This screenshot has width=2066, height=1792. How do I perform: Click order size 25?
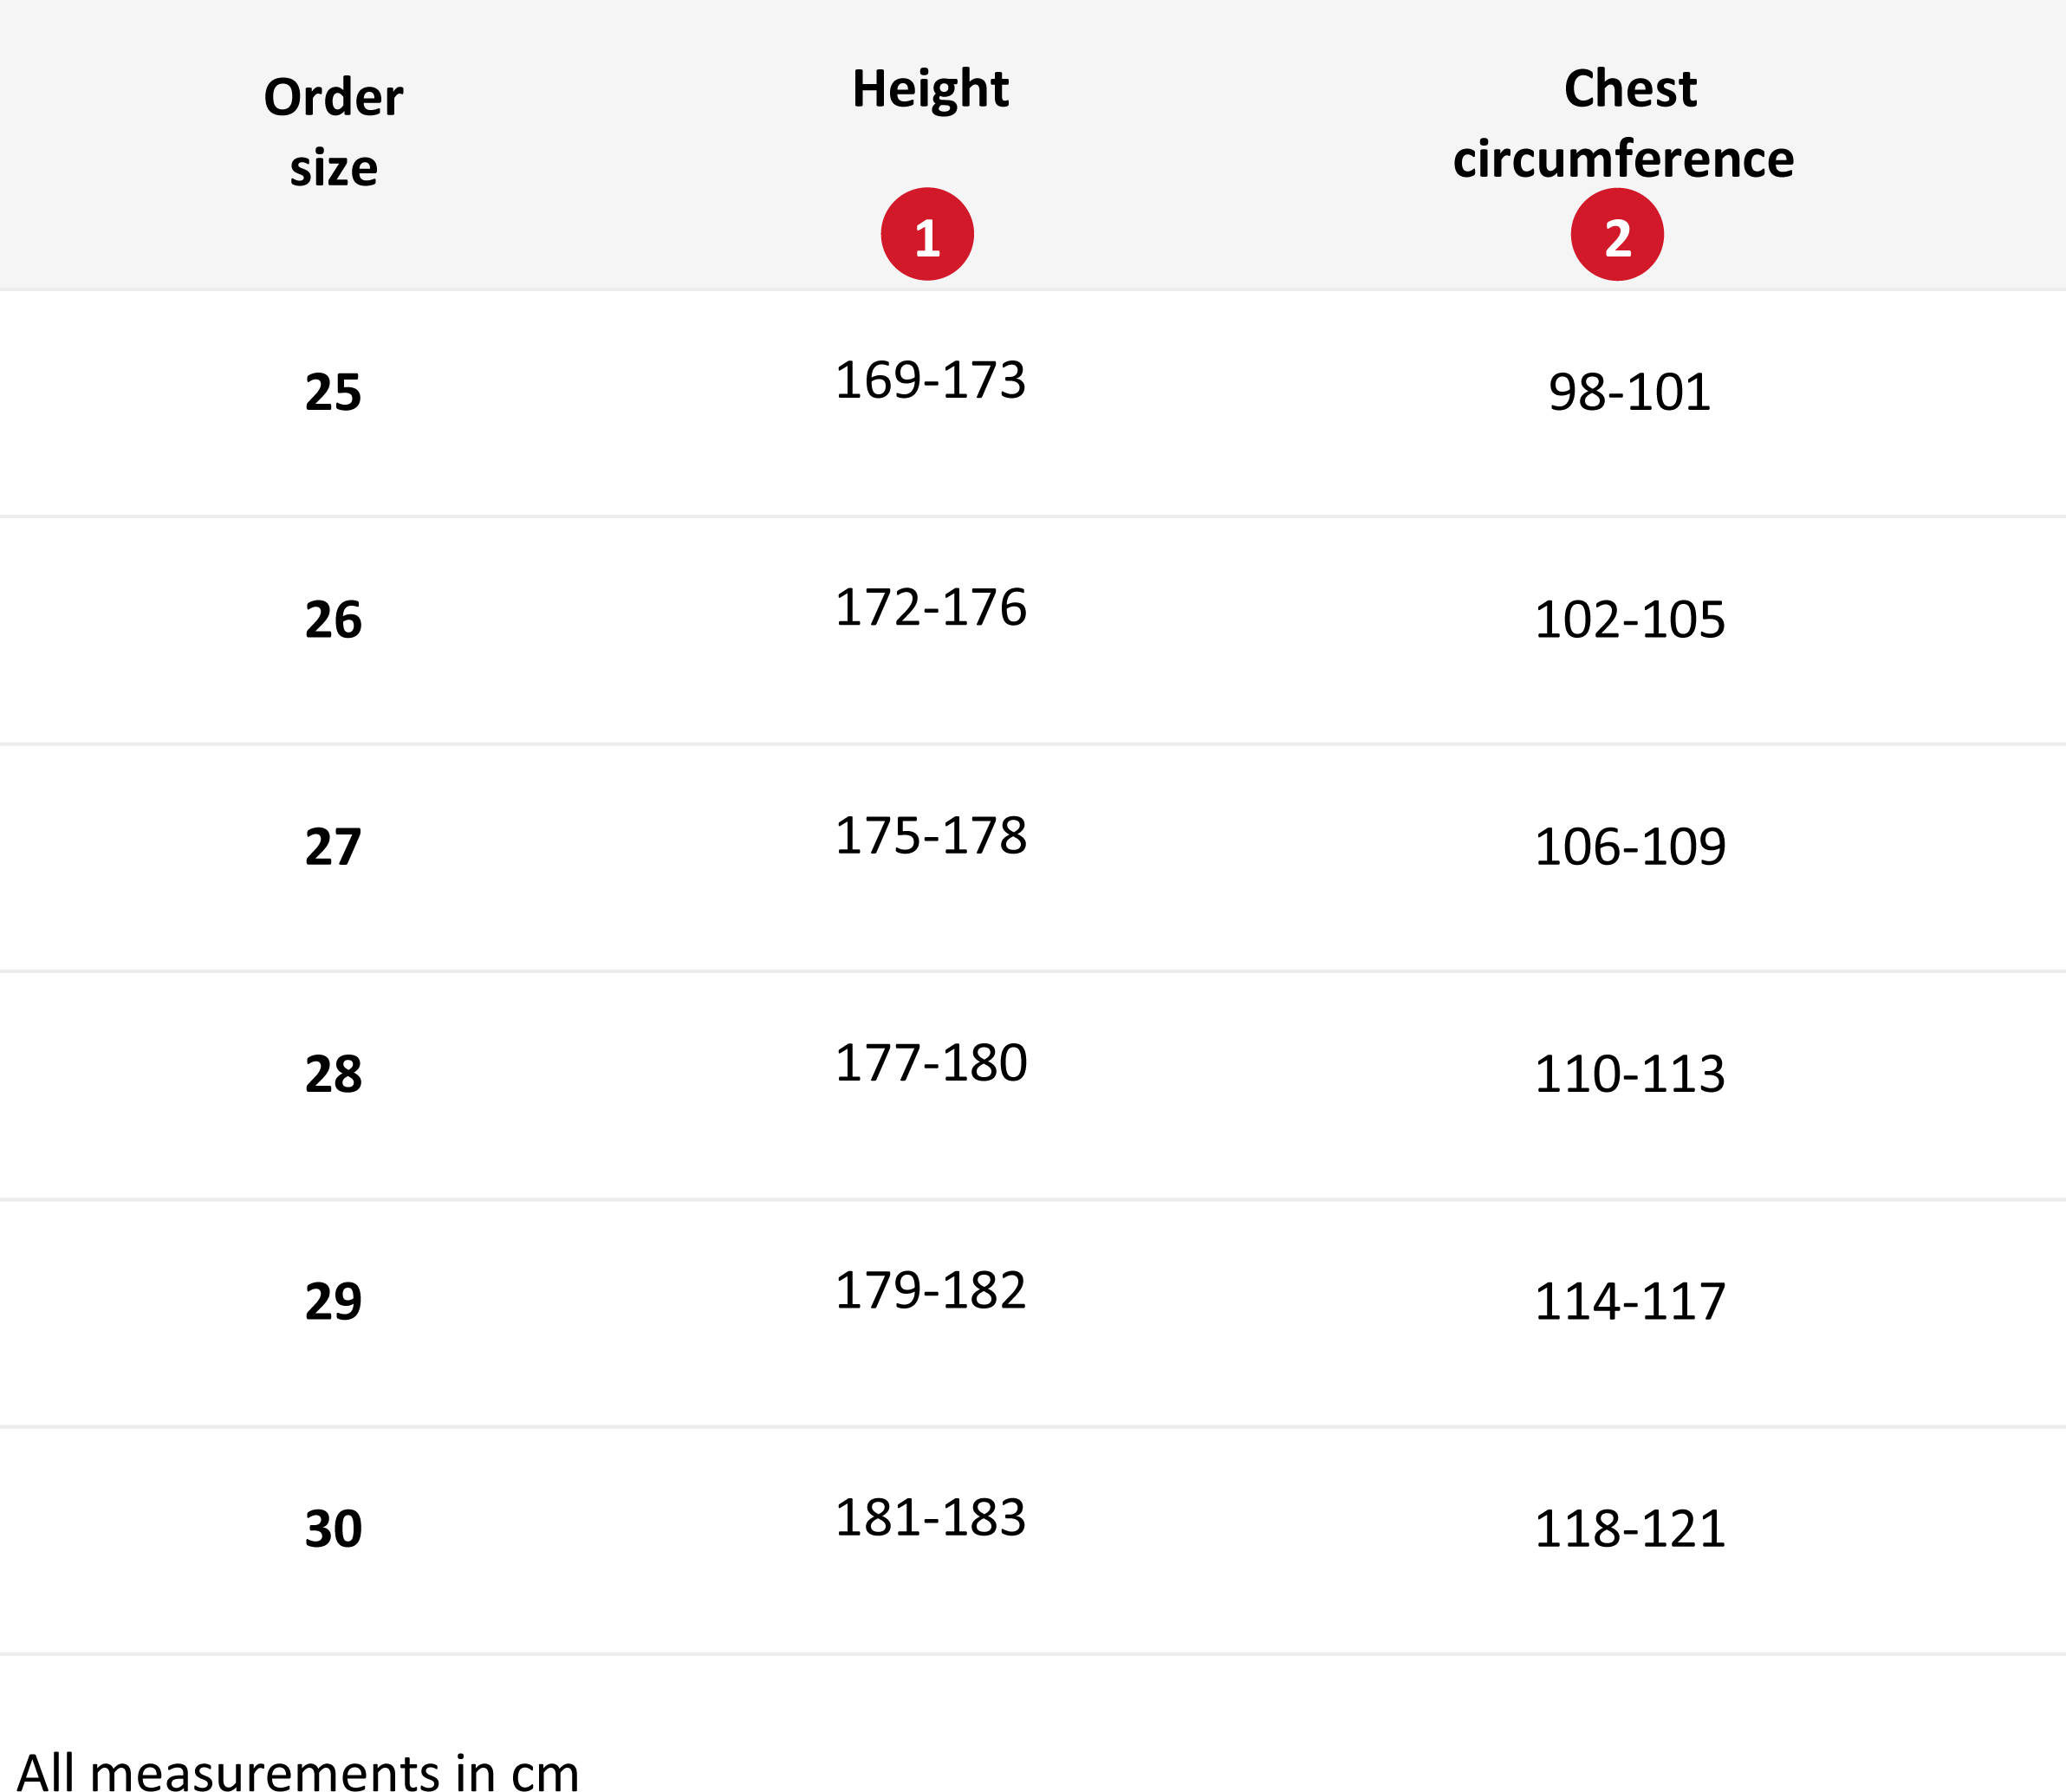tap(333, 392)
